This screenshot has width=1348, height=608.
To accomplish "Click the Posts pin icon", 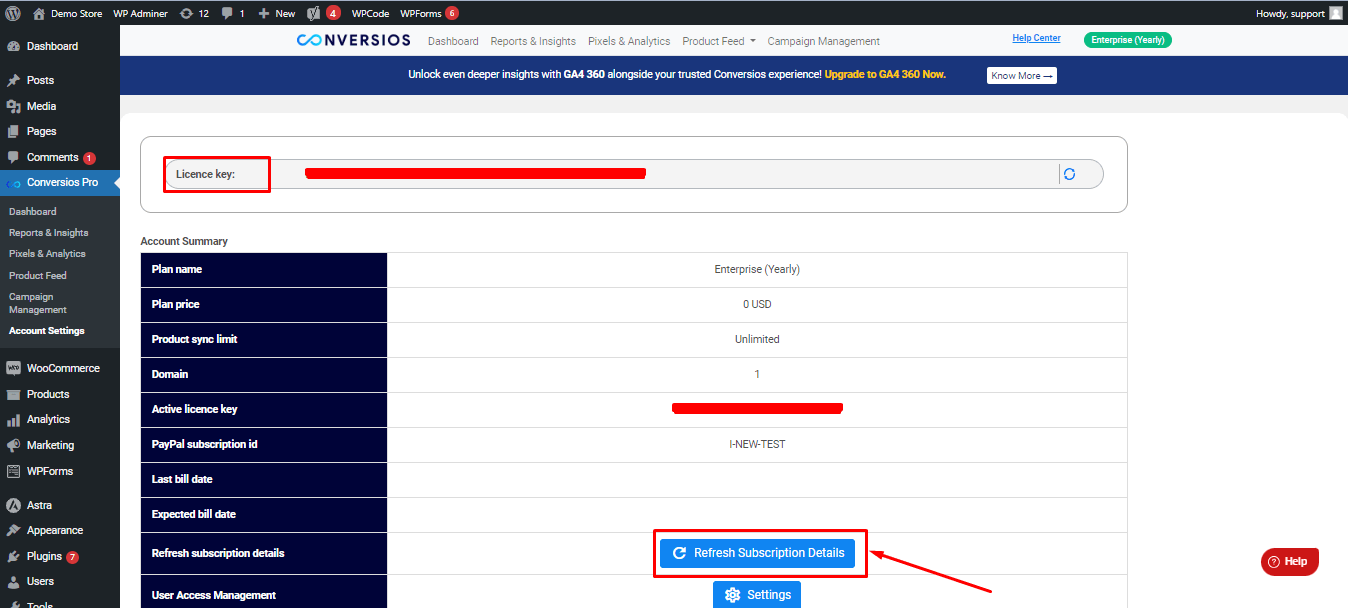I will tap(14, 80).
